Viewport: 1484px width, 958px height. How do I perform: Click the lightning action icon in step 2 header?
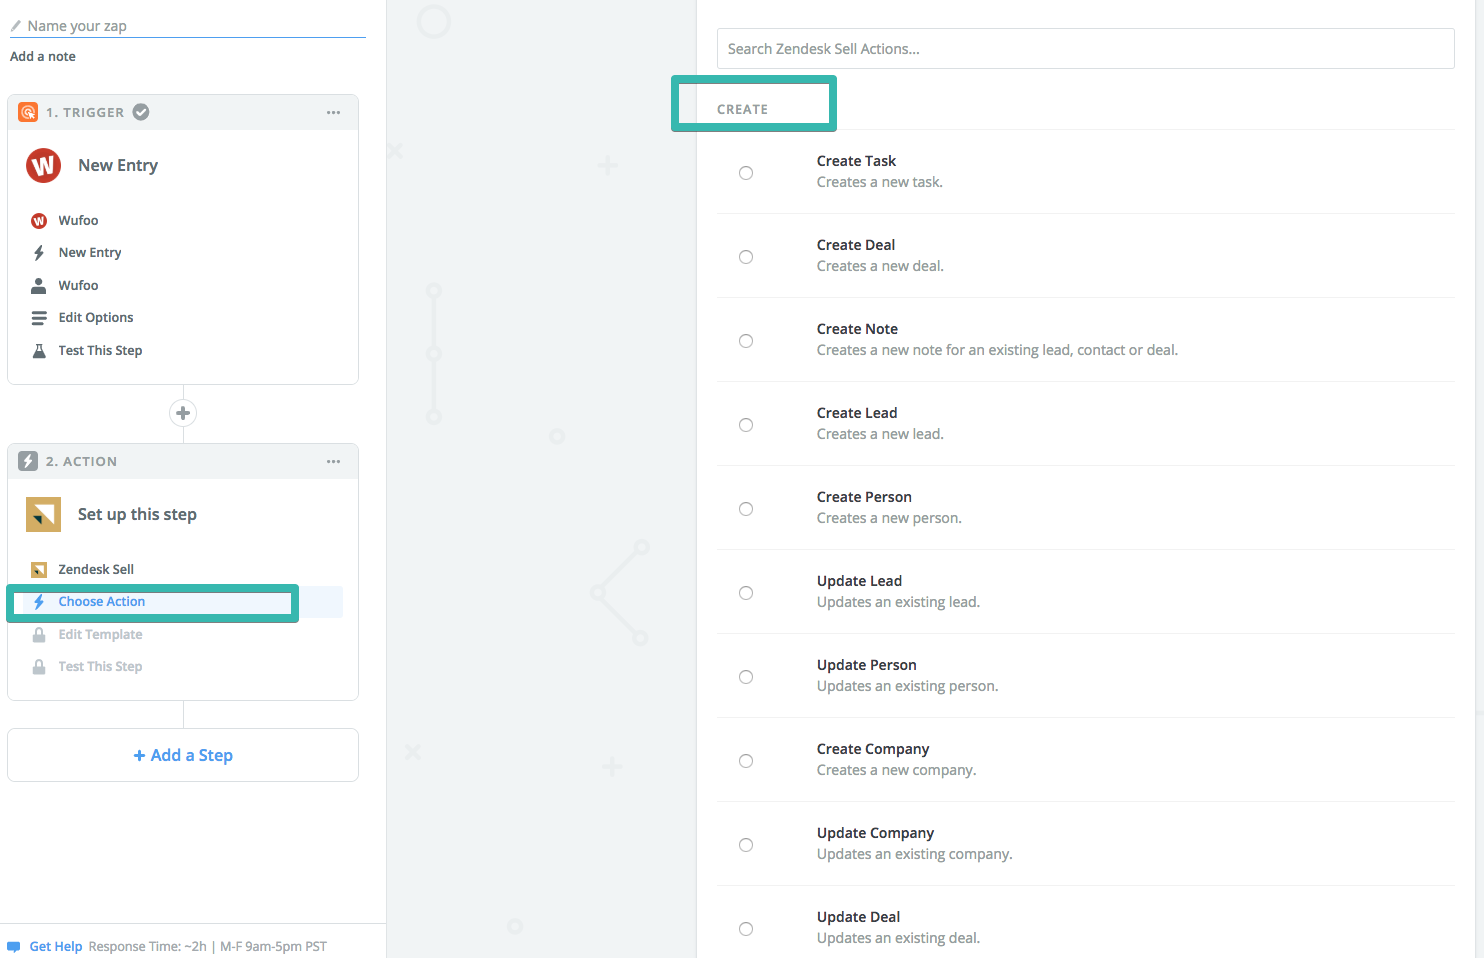click(x=28, y=461)
